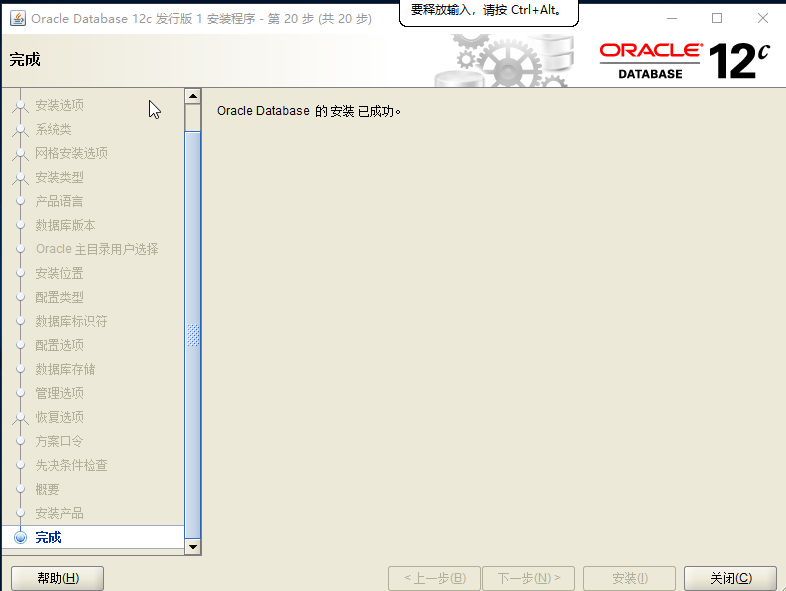Select the 安装产品 step

point(59,513)
